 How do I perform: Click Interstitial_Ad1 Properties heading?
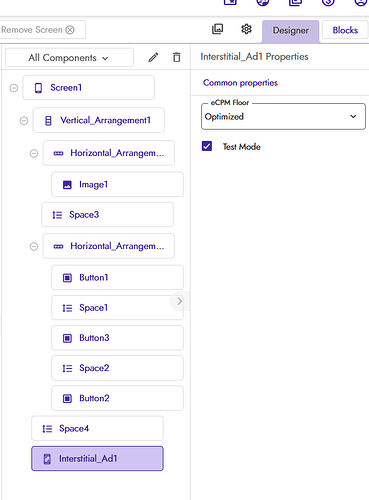(254, 57)
